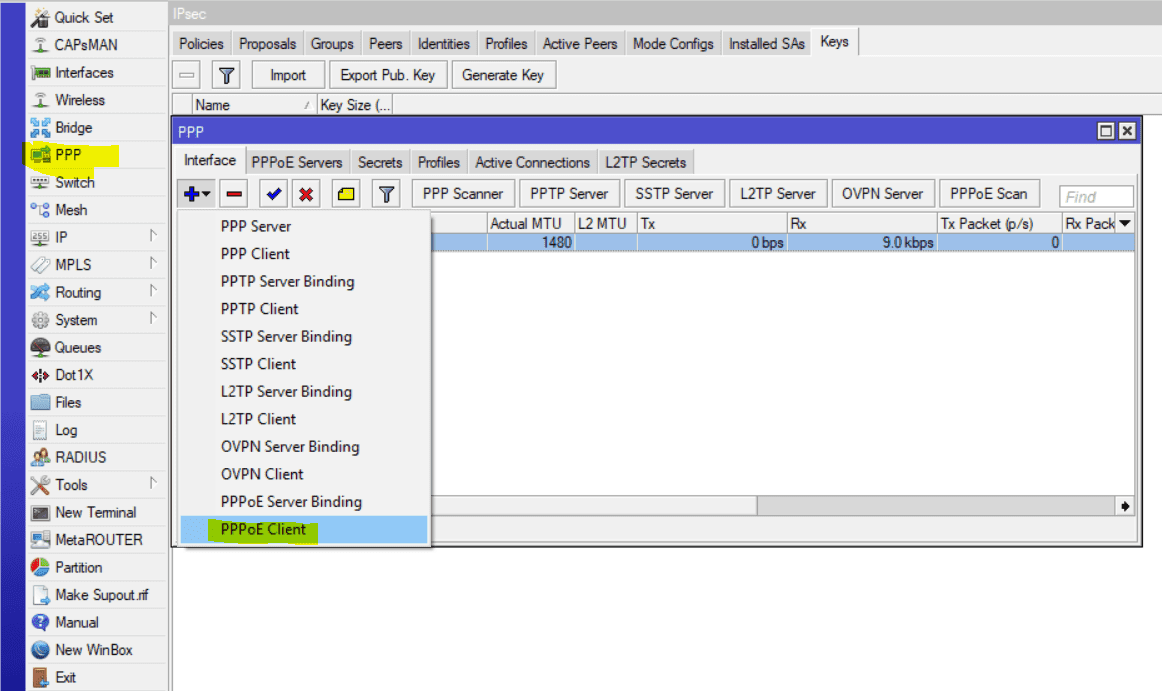1162x691 pixels.
Task: Click the Bridge sidebar entry
Action: 73,128
